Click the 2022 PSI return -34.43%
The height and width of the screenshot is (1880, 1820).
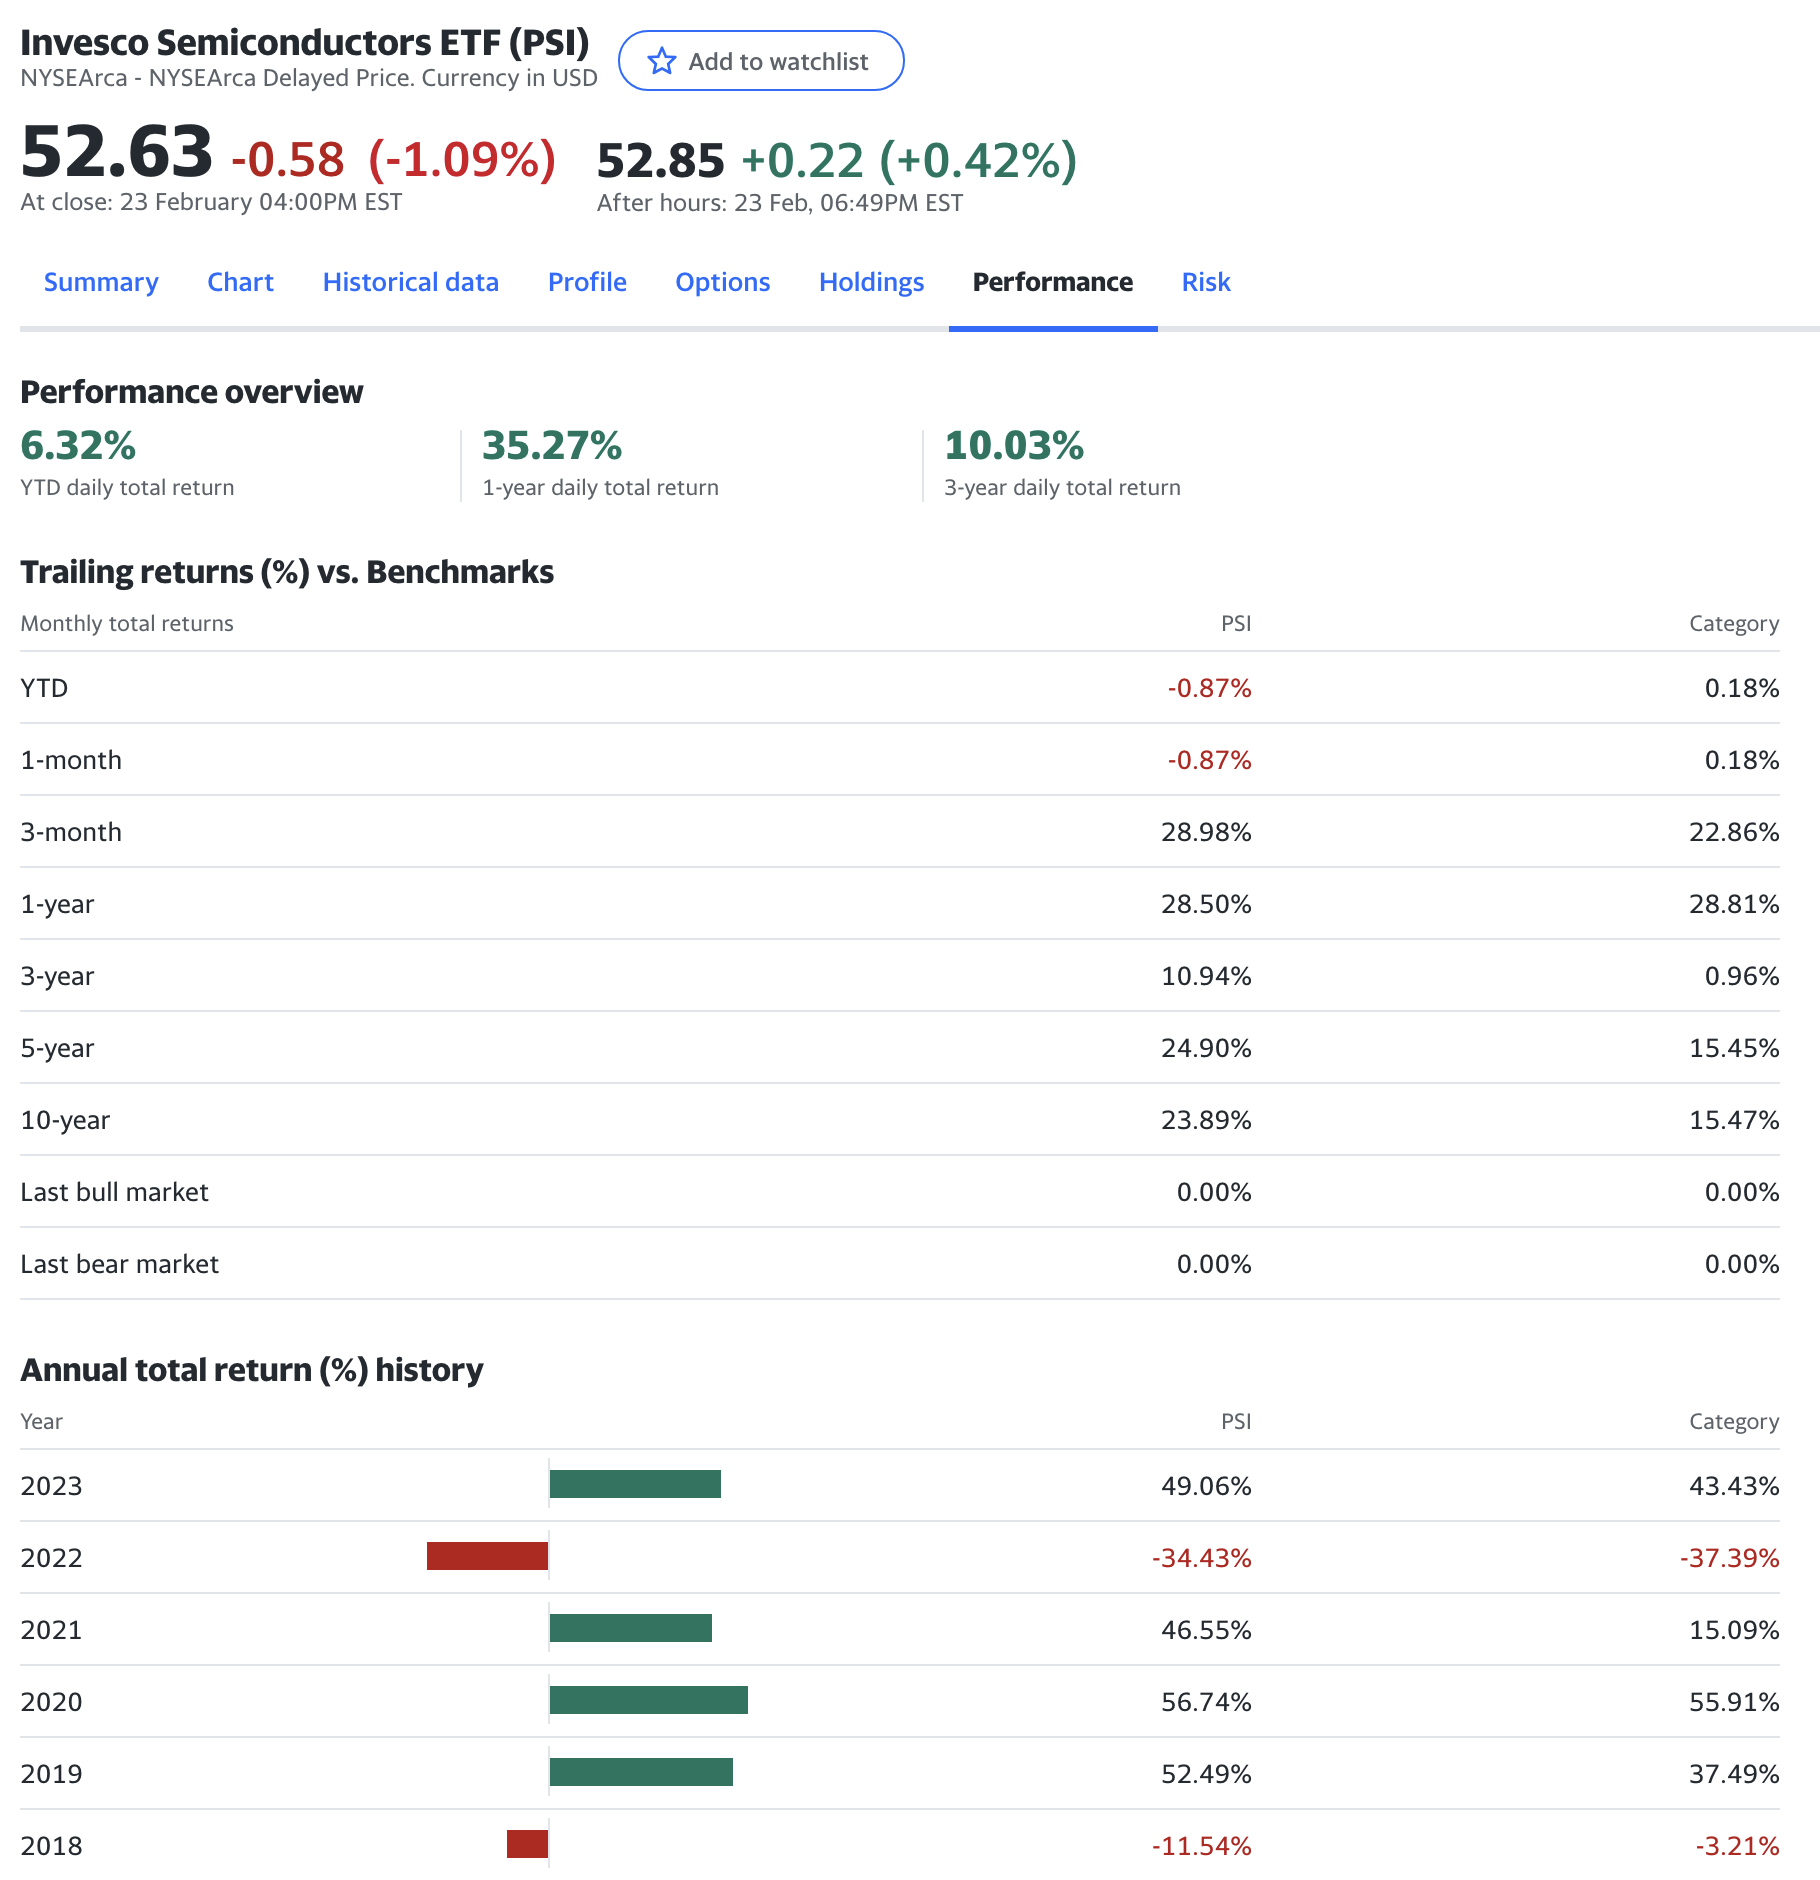point(1201,1558)
